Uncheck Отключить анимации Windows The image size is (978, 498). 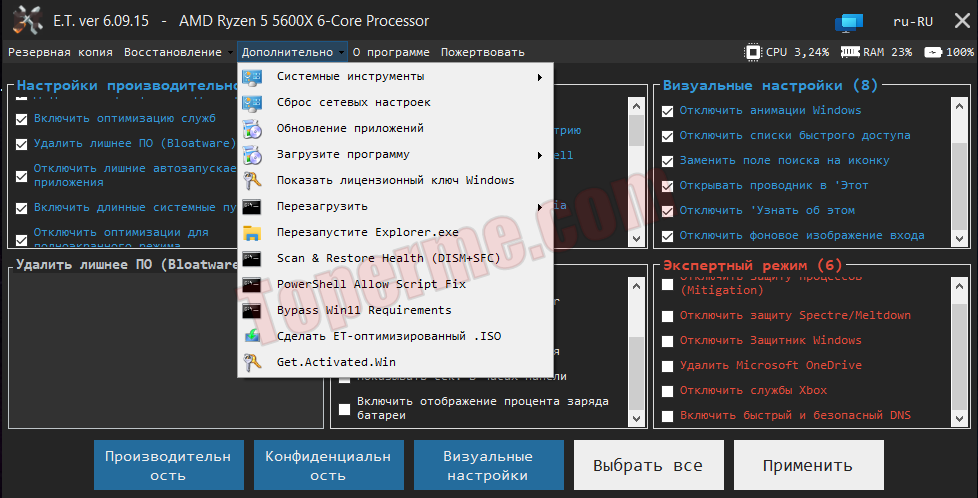[x=667, y=111]
